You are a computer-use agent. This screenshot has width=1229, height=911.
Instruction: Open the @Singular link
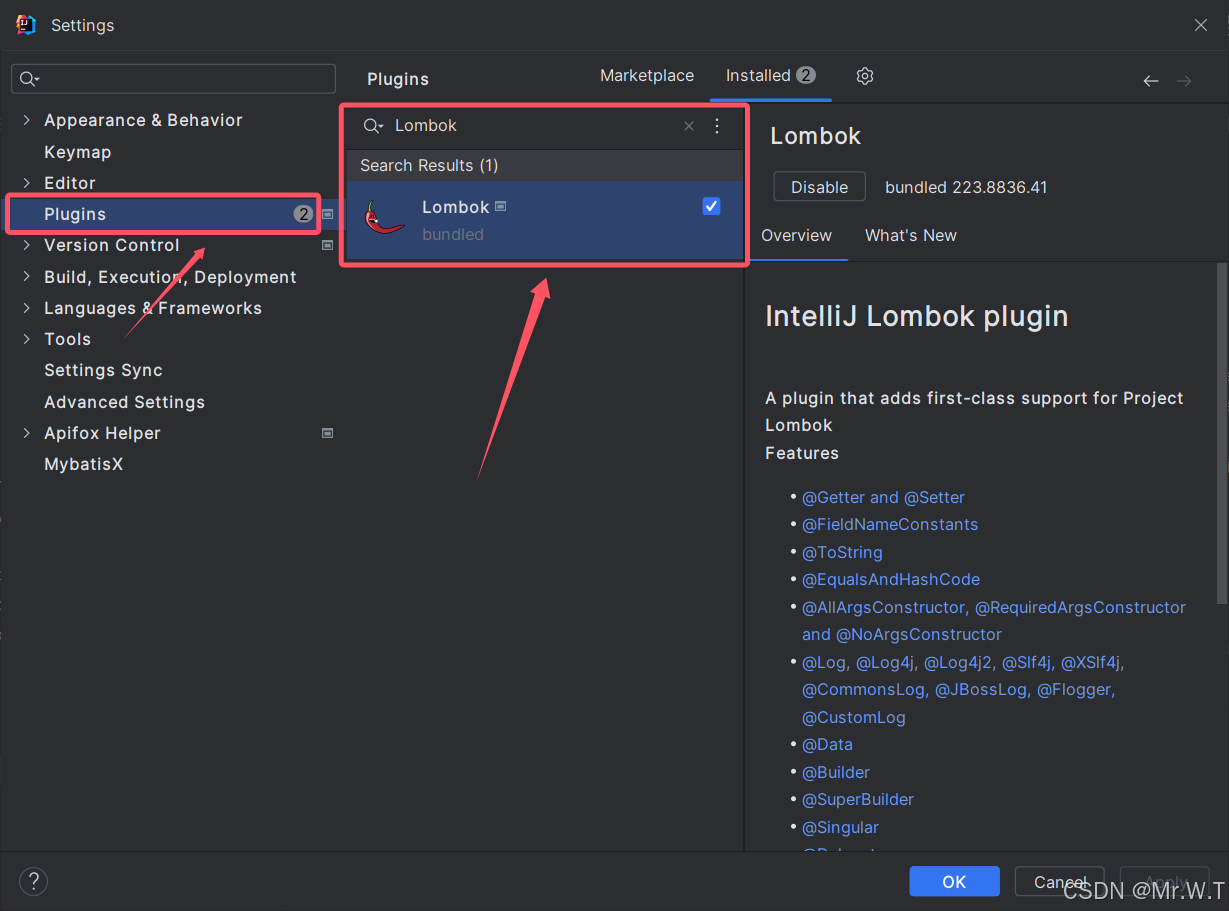coord(840,827)
